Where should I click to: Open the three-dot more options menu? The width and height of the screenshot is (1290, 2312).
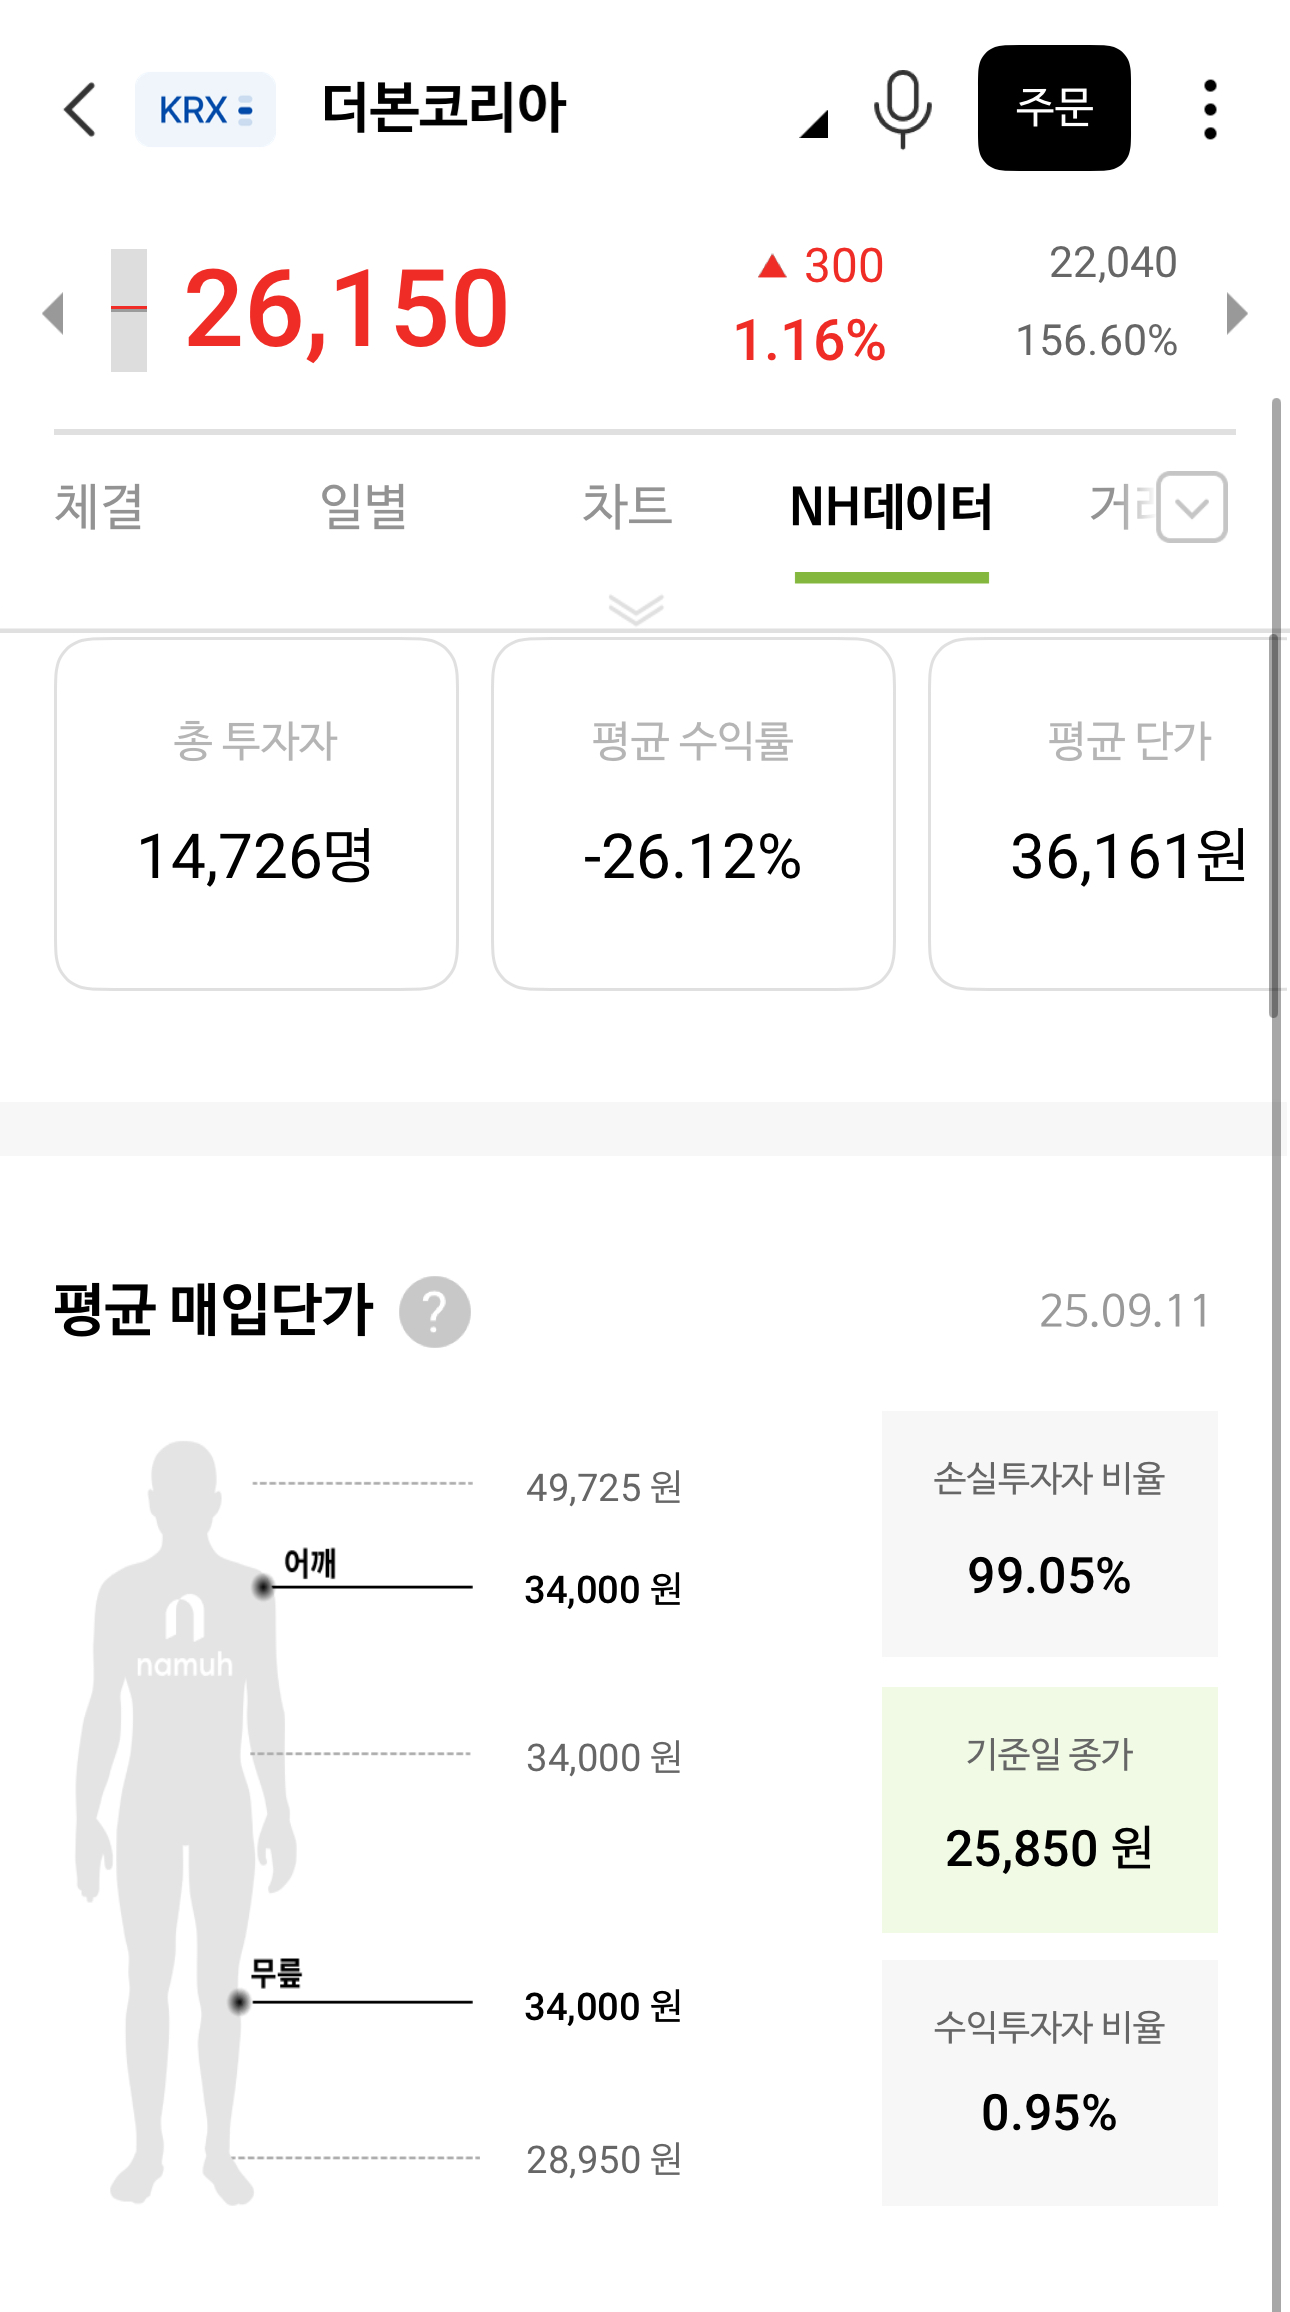pyautogui.click(x=1210, y=109)
